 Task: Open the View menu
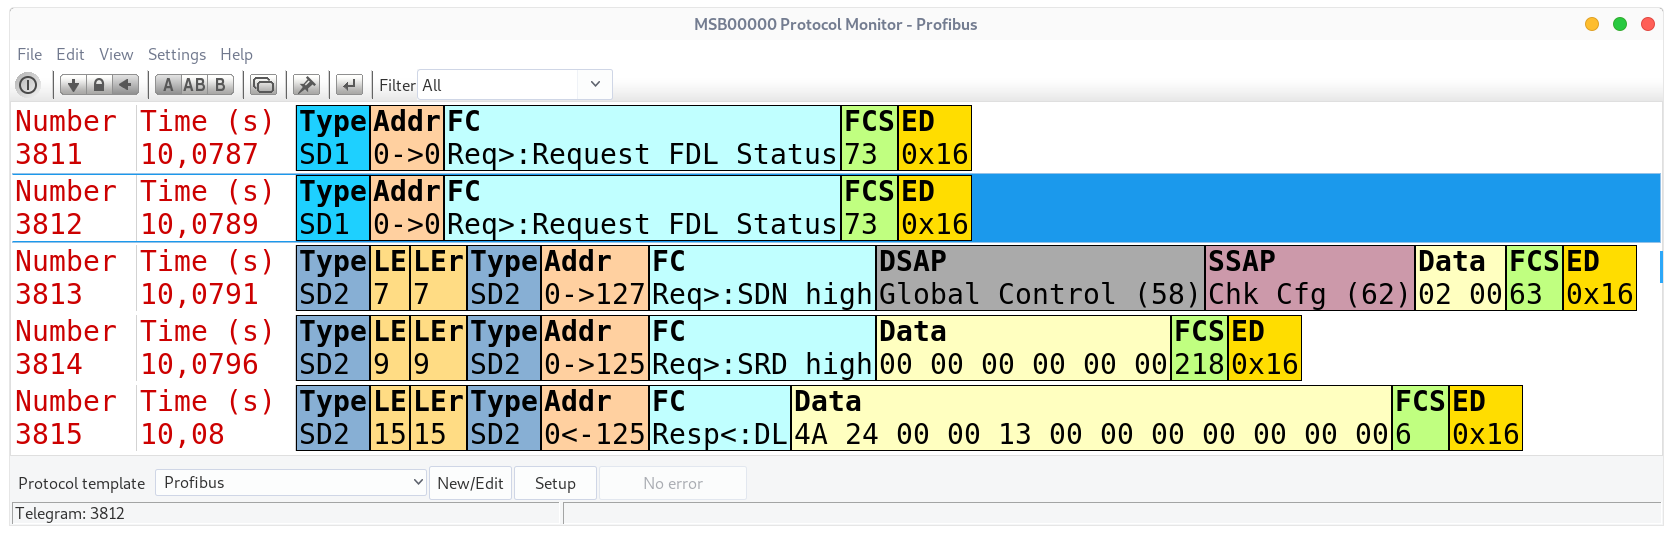click(x=116, y=54)
